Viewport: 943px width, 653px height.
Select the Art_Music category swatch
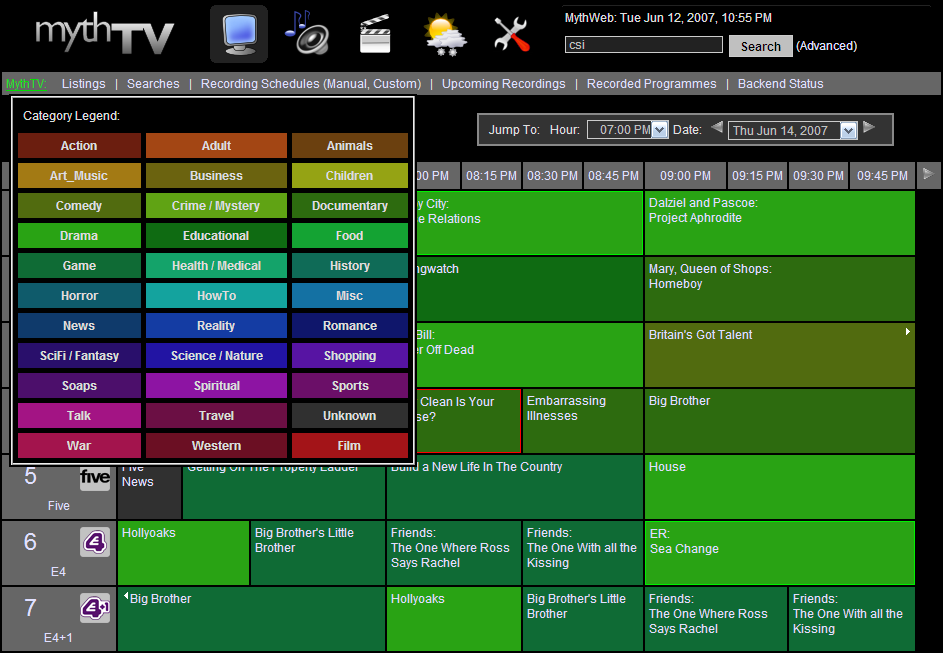(x=79, y=176)
